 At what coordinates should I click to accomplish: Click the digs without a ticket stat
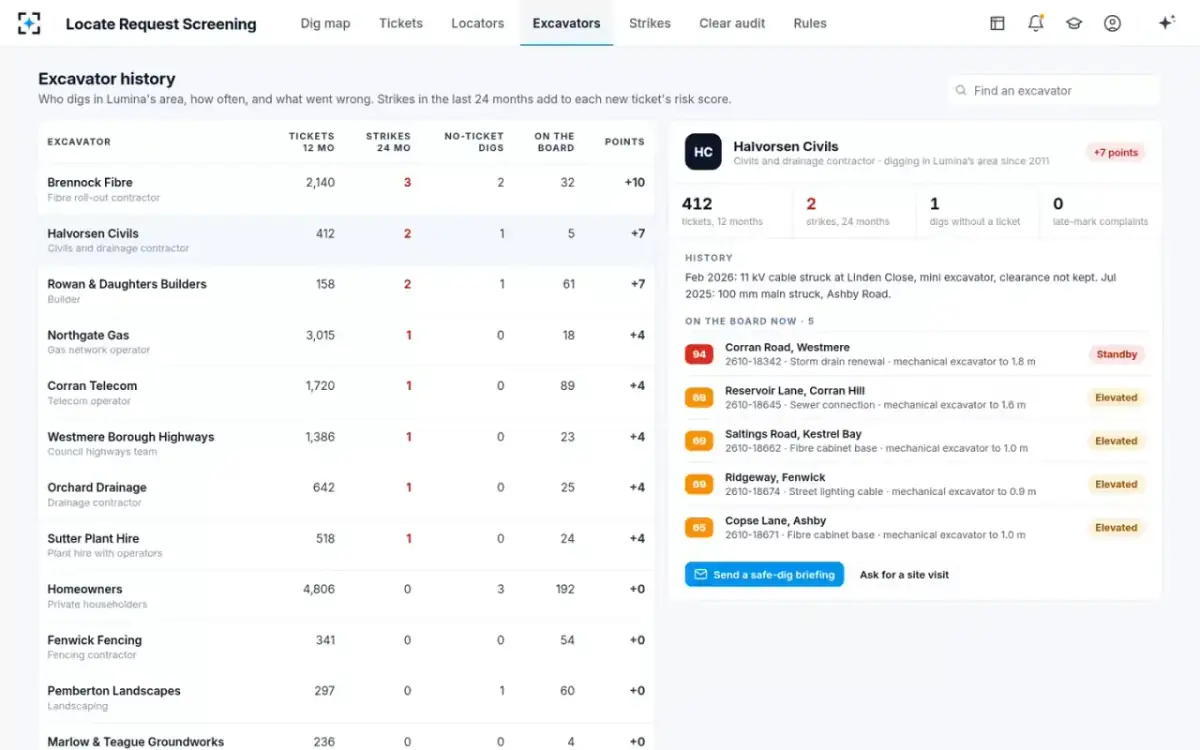pyautogui.click(x=978, y=211)
